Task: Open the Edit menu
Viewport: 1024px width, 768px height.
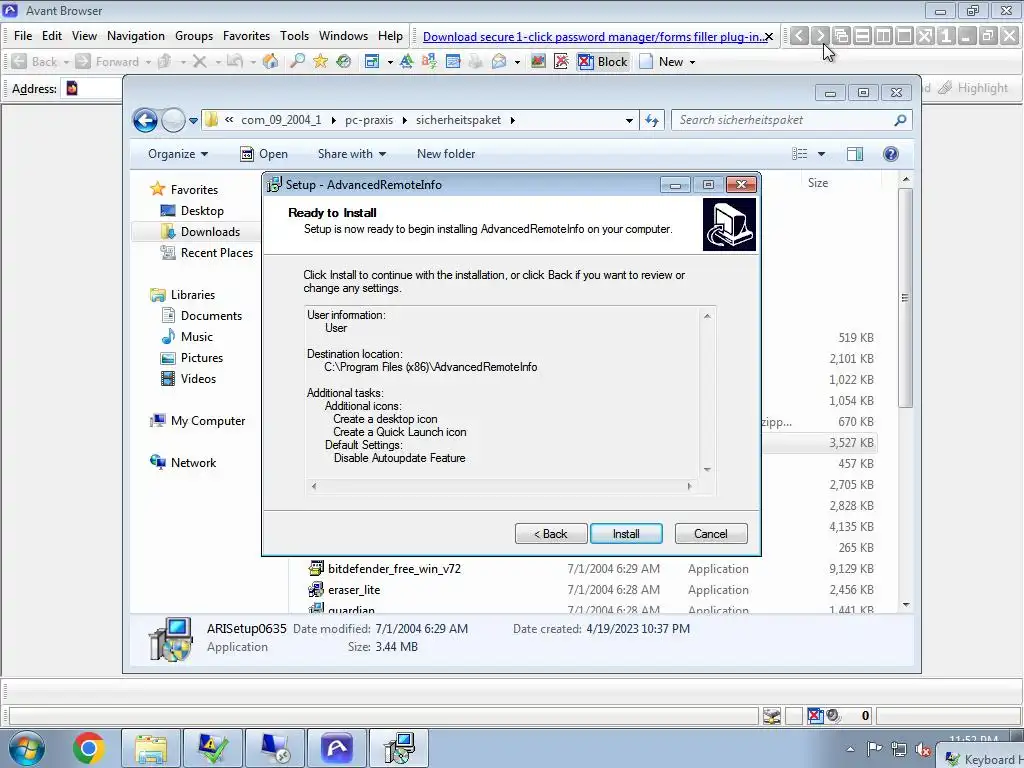Action: point(52,36)
